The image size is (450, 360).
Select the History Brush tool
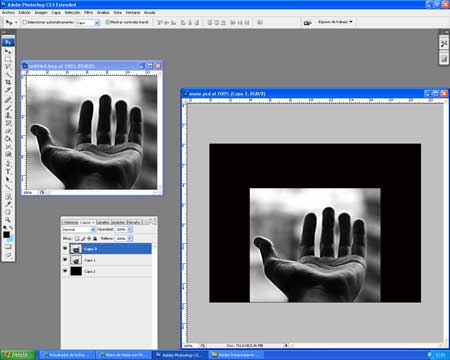[8, 123]
